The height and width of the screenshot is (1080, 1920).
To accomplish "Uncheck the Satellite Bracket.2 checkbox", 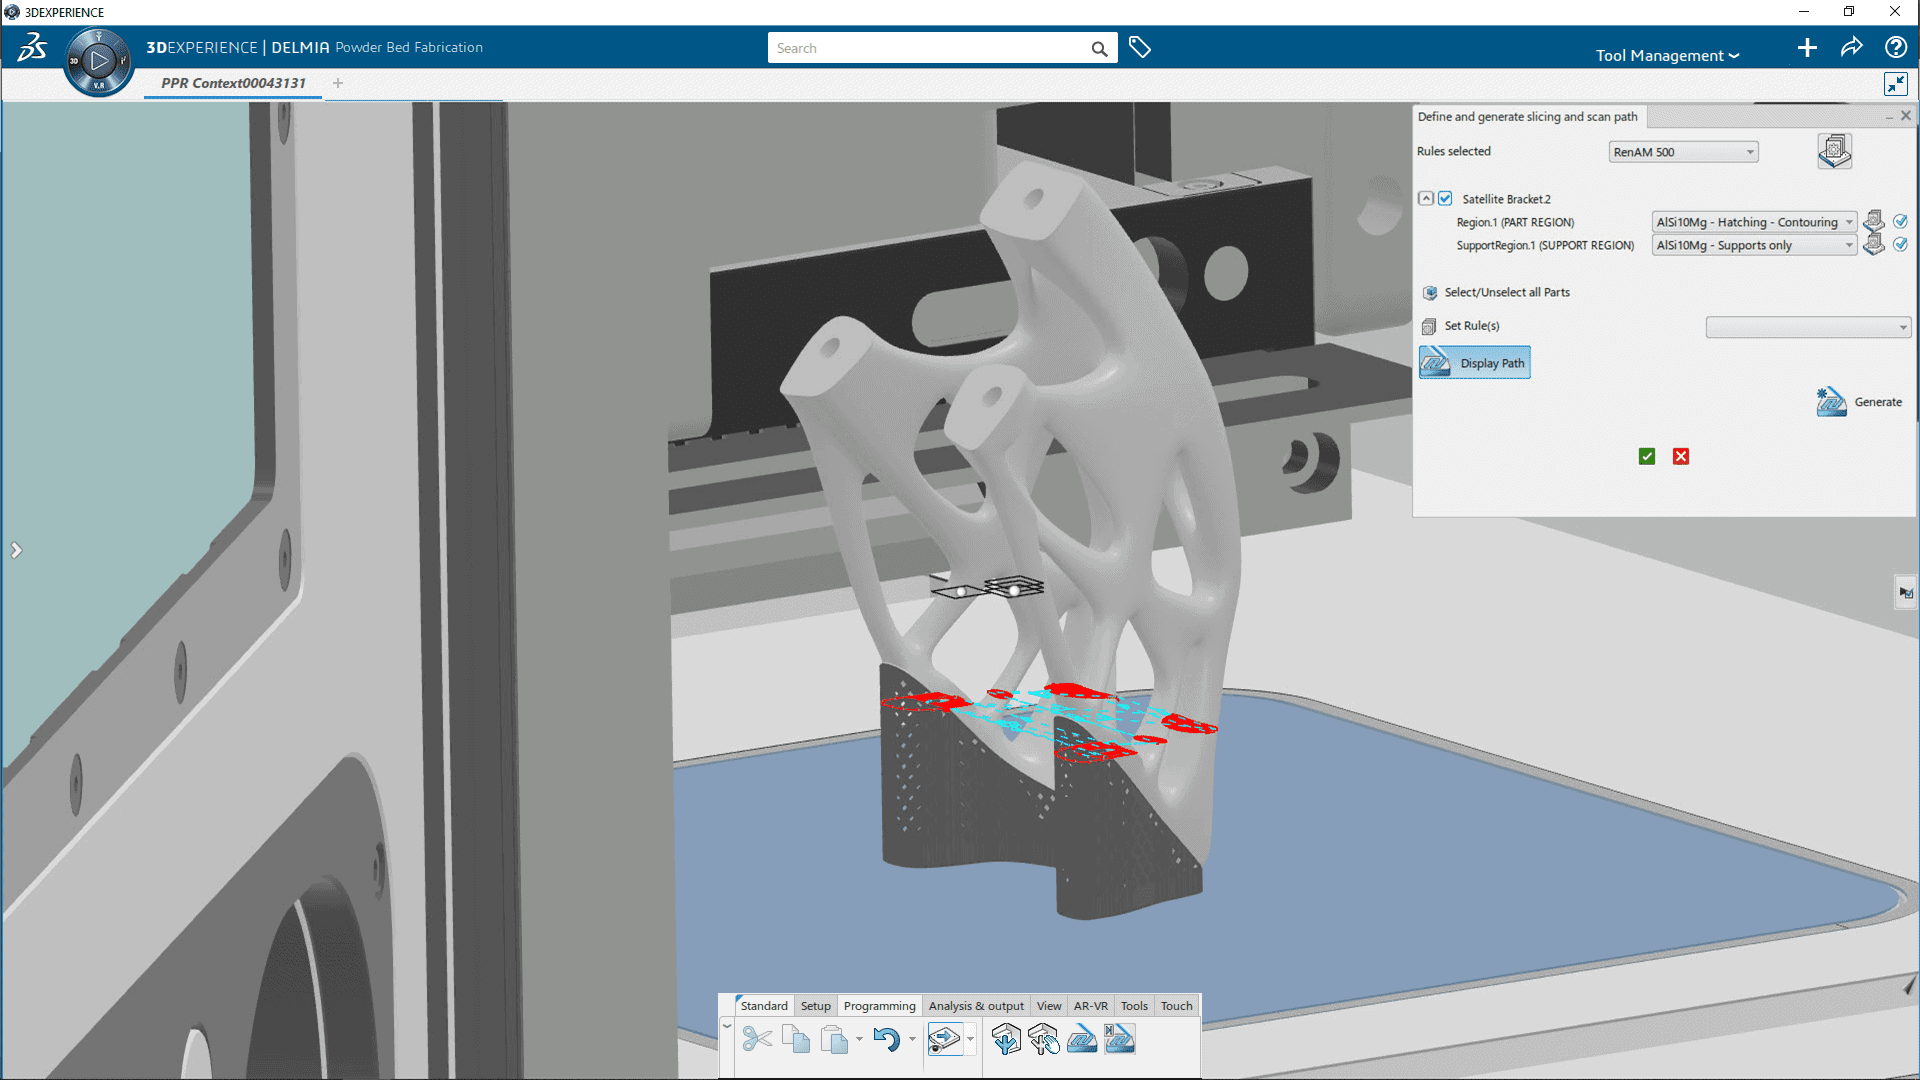I will coord(1445,199).
